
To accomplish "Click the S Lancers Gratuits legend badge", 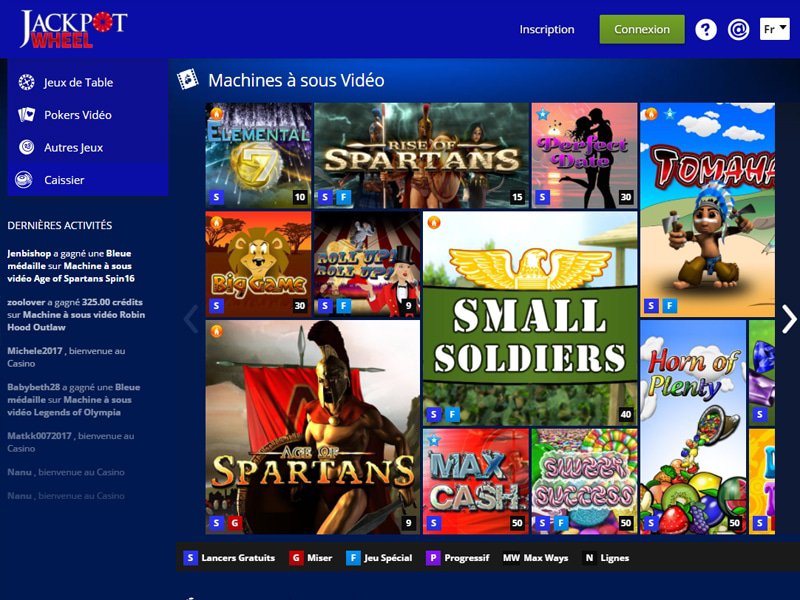I will (190, 558).
